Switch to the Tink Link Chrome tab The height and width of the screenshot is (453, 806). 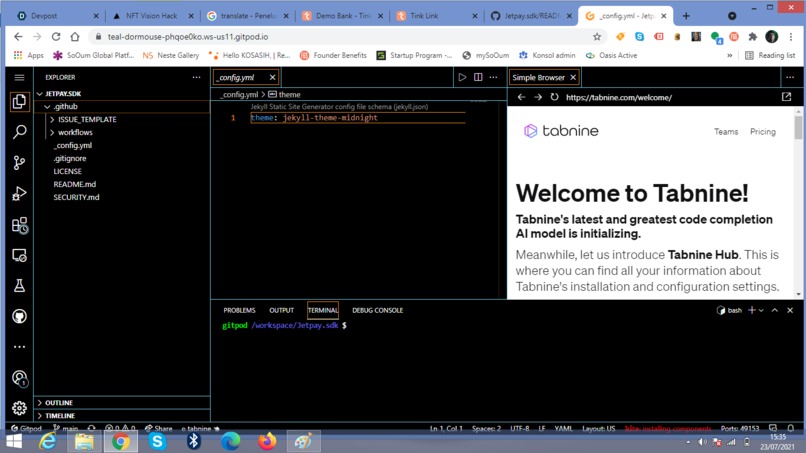pos(436,16)
